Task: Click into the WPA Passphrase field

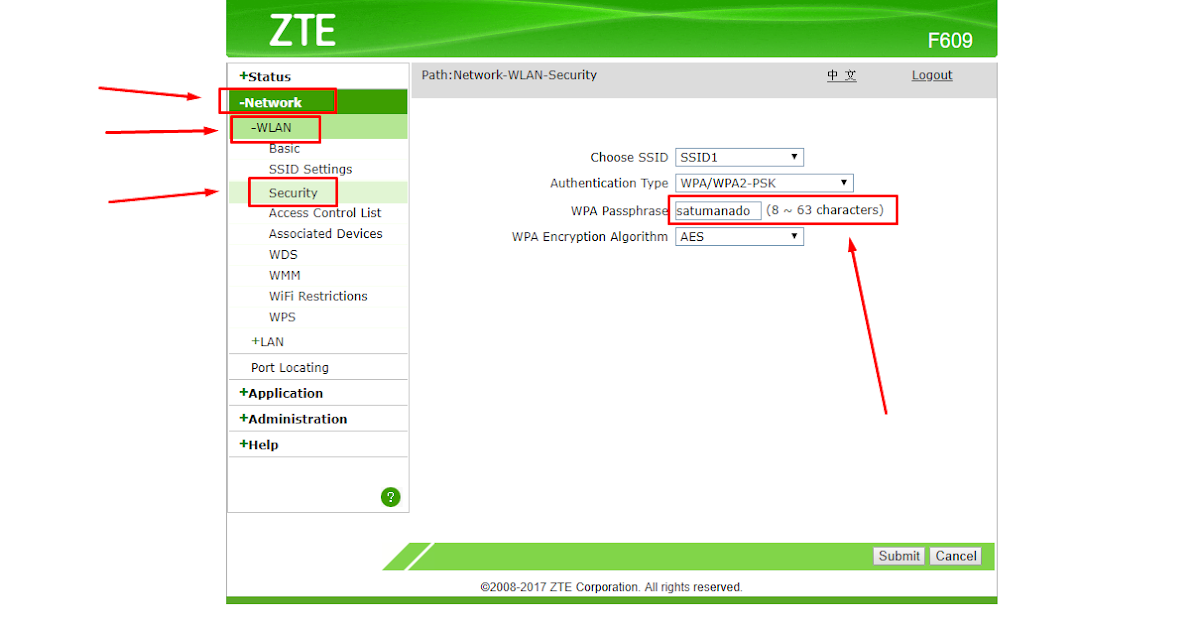Action: [718, 211]
